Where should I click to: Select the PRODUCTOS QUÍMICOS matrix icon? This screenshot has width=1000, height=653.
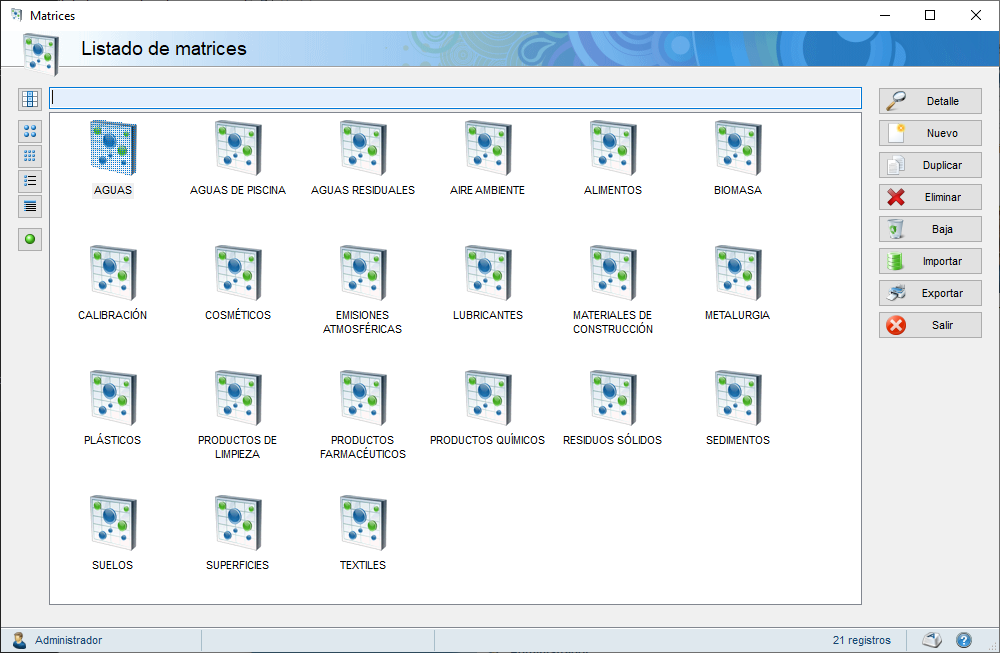pyautogui.click(x=488, y=398)
